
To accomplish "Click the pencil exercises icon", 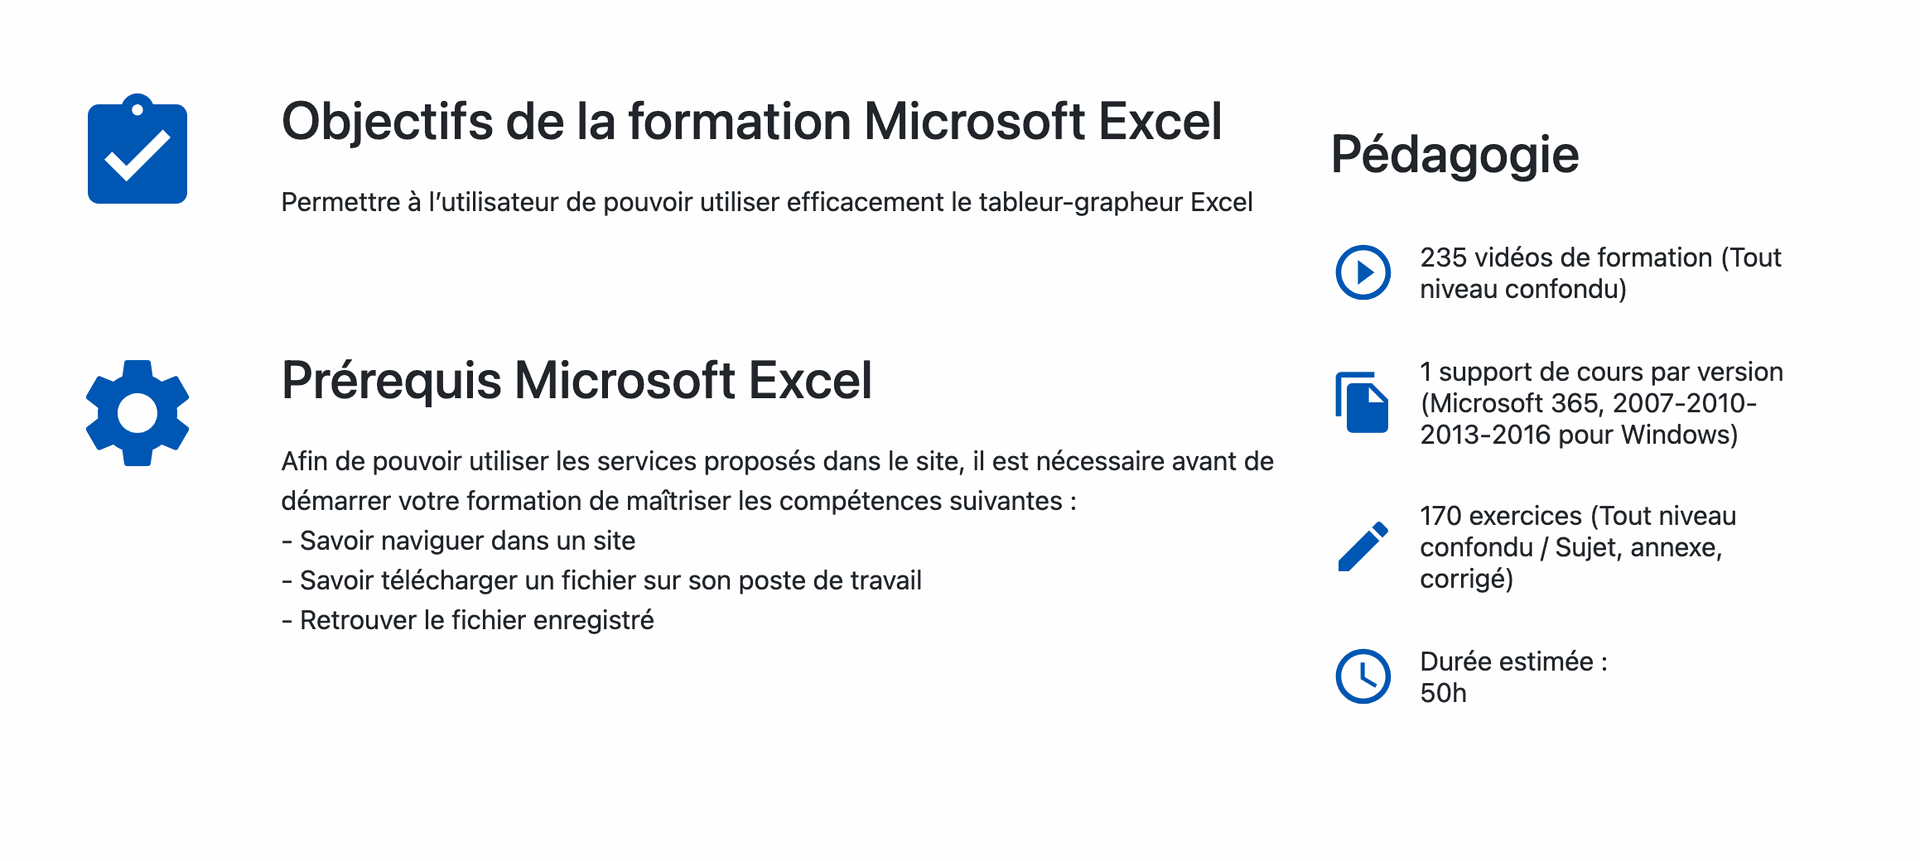I will click(1362, 546).
